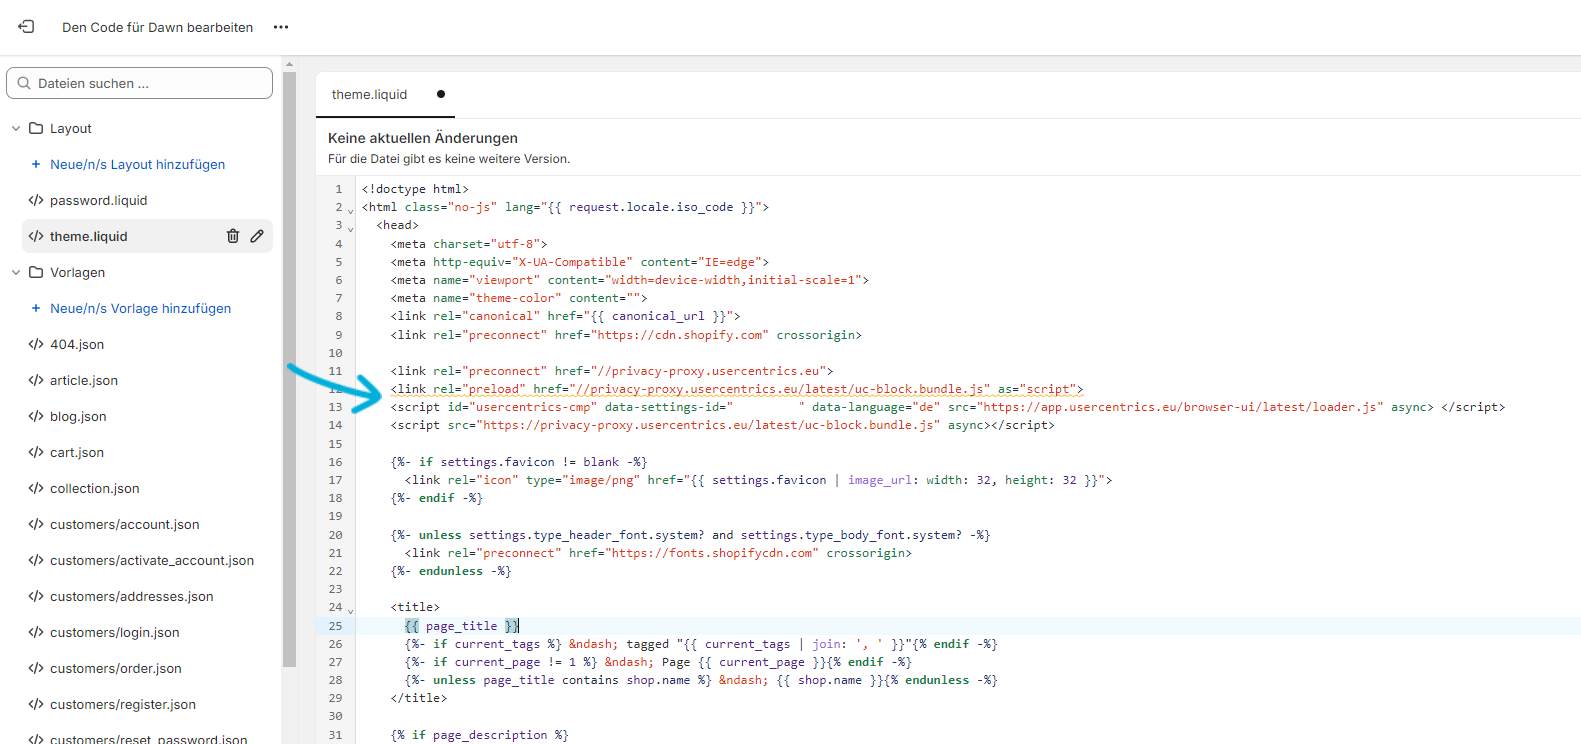Screen dimensions: 1581x744
Task: Click the {{ page_title }} code line
Action: point(462,626)
